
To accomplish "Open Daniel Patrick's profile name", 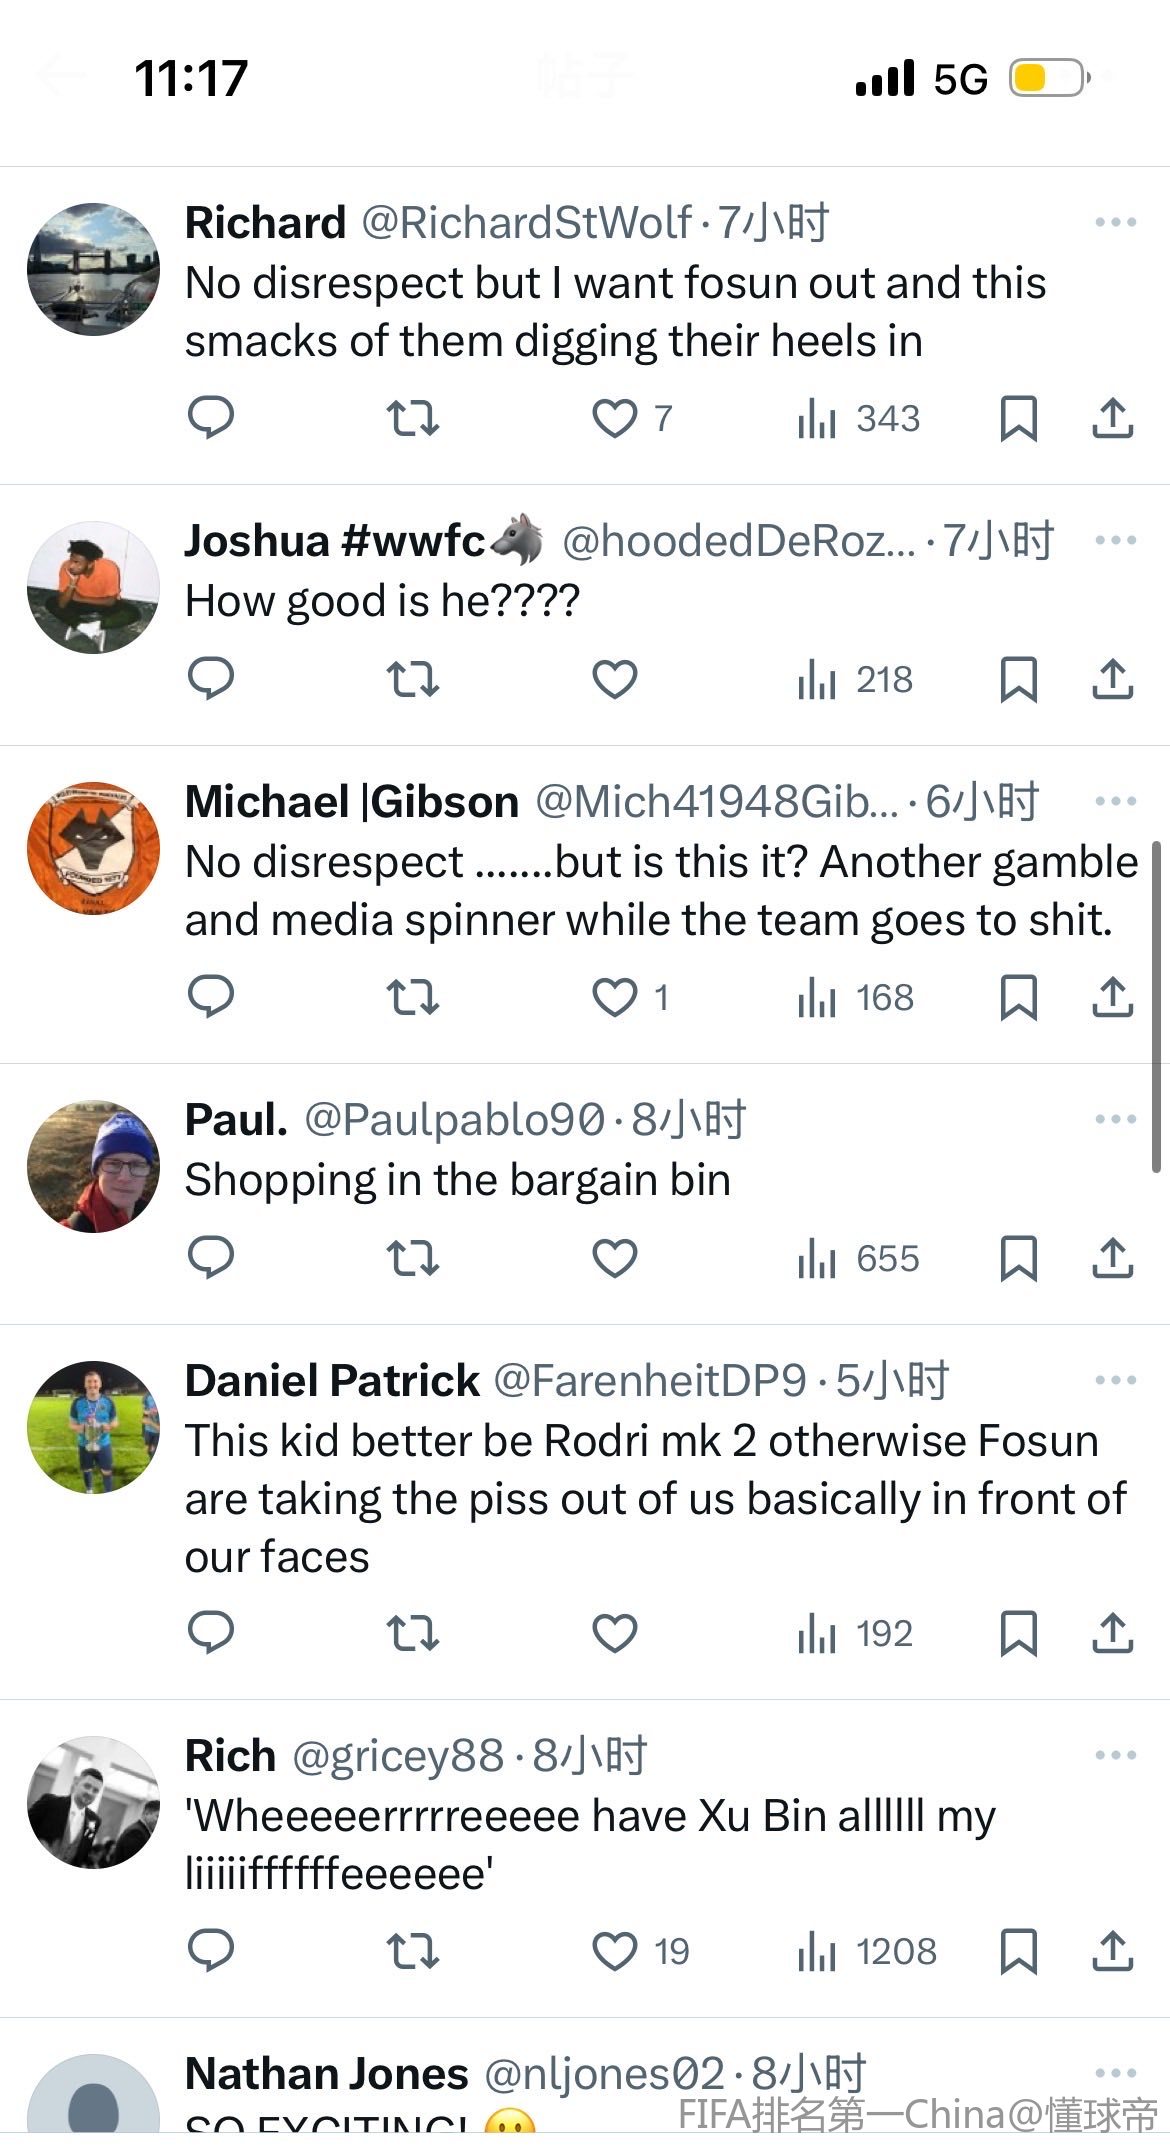I will click(x=332, y=1381).
